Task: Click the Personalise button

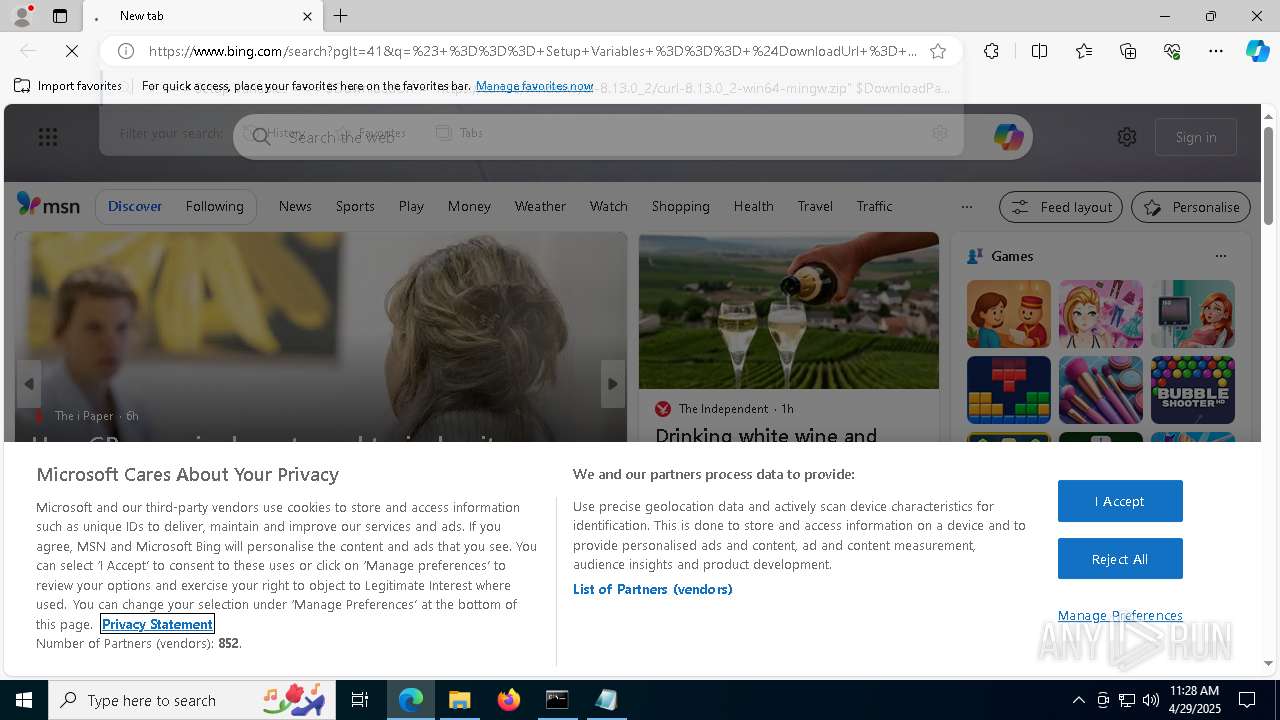Action: tap(1191, 207)
